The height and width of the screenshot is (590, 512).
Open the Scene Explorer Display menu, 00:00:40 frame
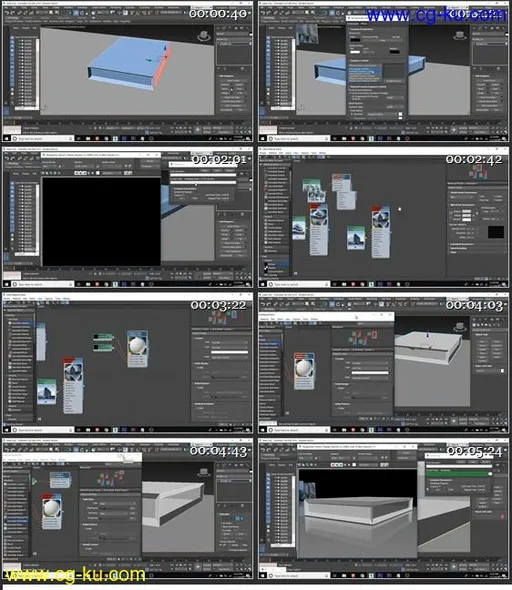[26, 27]
